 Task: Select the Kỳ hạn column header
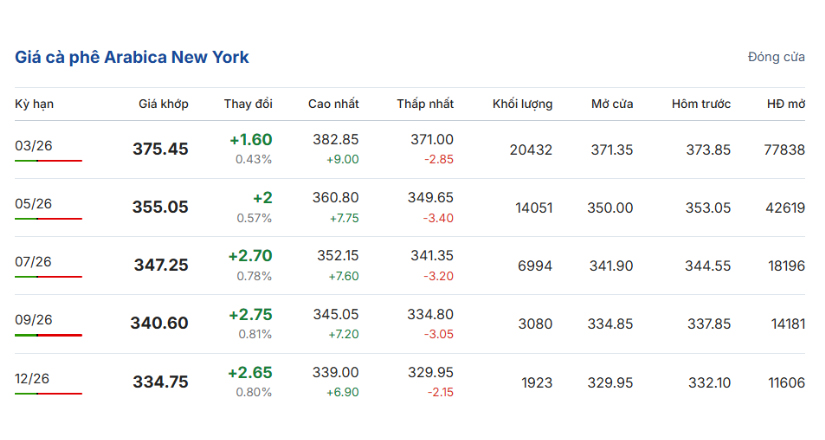point(34,104)
